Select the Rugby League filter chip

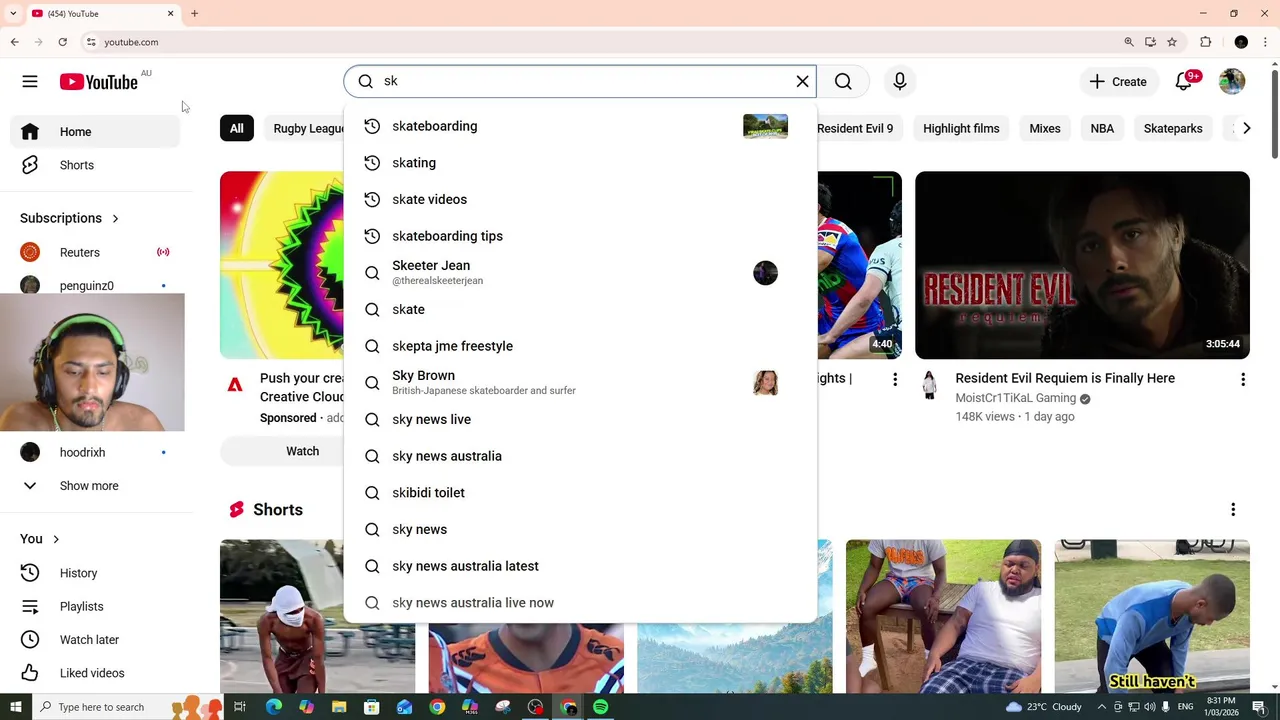(x=304, y=128)
